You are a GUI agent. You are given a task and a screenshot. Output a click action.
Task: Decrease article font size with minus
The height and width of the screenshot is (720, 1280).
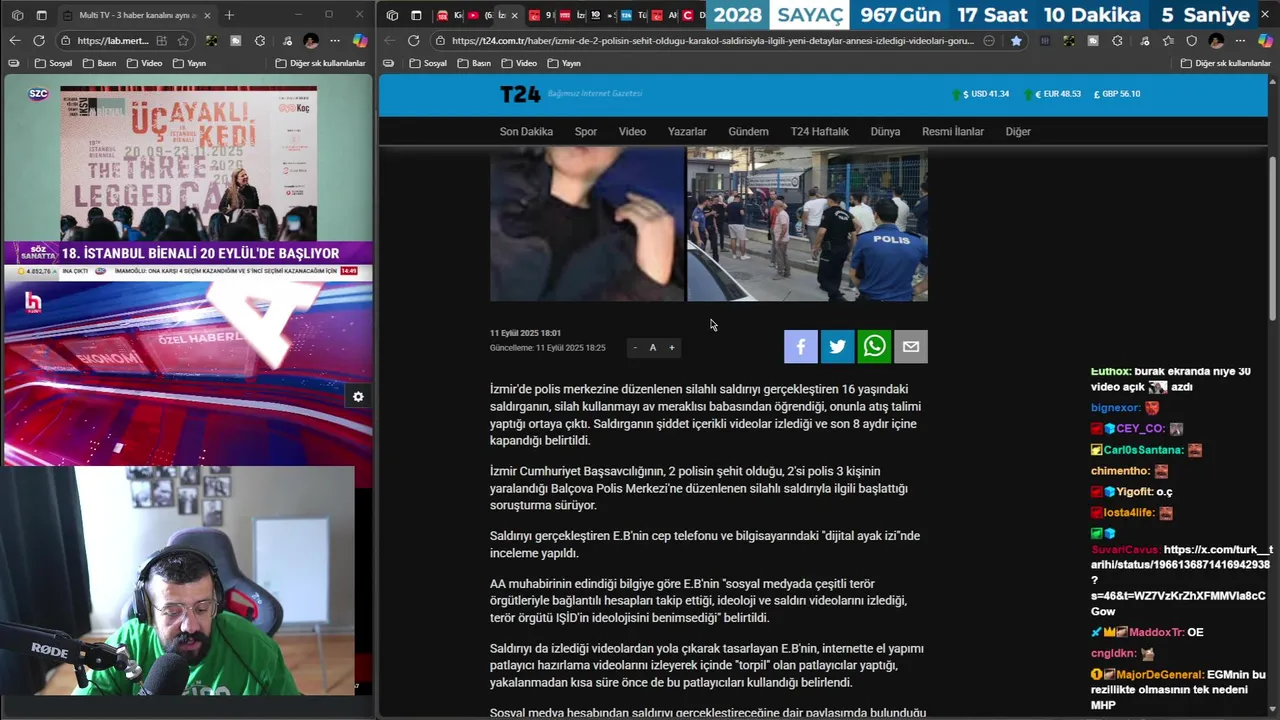[634, 347]
